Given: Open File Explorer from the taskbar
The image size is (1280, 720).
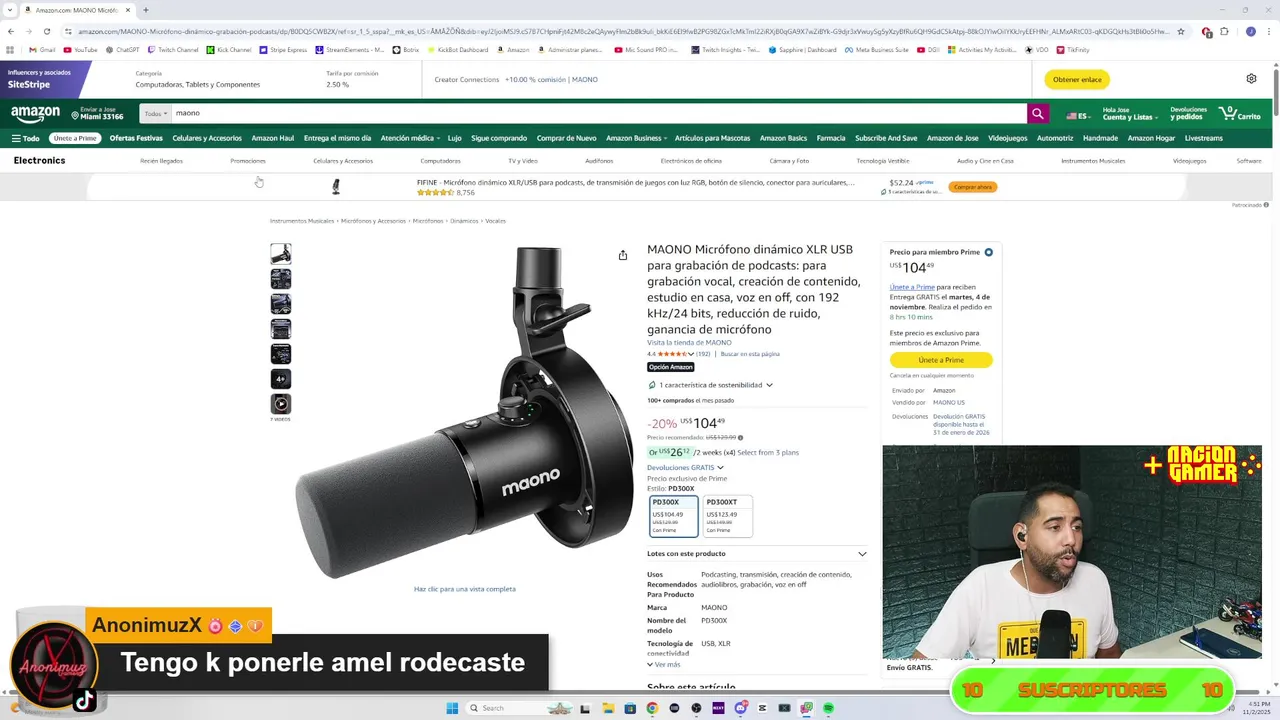Looking at the screenshot, I should click(x=608, y=708).
